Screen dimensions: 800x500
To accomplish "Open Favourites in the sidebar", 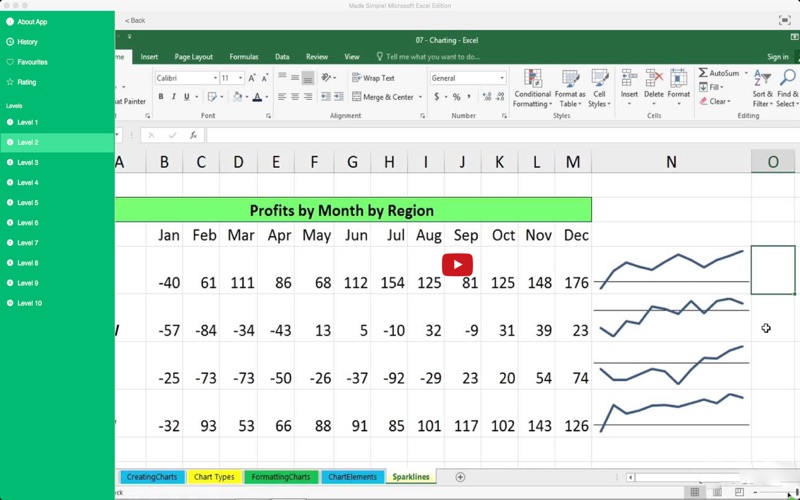I will (x=57, y=62).
